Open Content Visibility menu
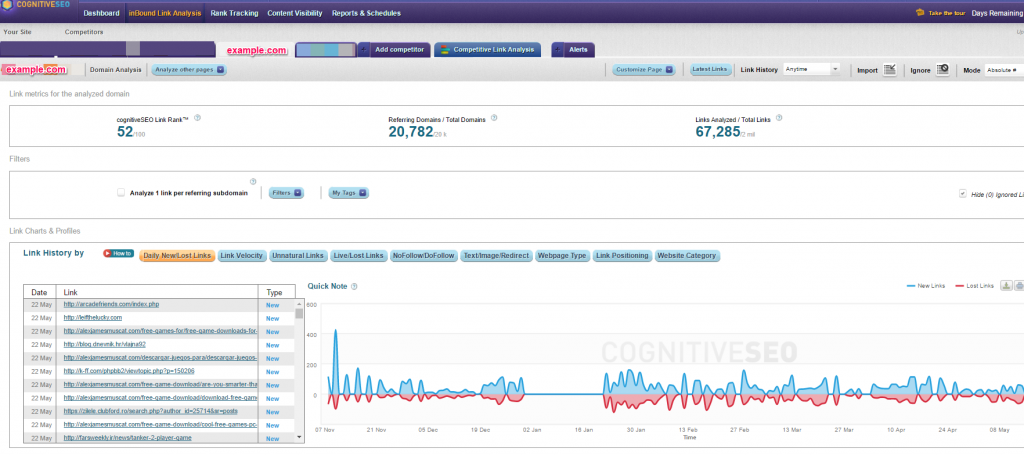 point(295,13)
